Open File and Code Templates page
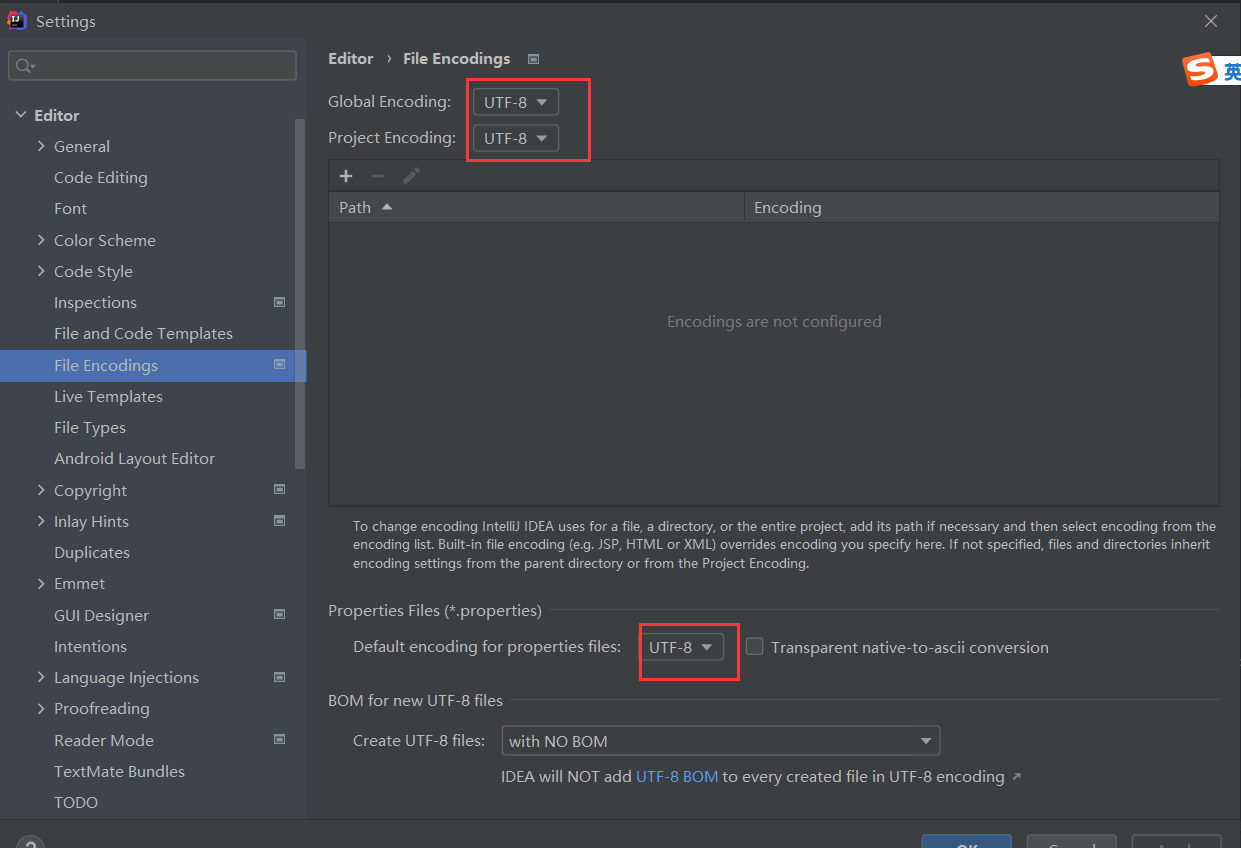 tap(143, 333)
